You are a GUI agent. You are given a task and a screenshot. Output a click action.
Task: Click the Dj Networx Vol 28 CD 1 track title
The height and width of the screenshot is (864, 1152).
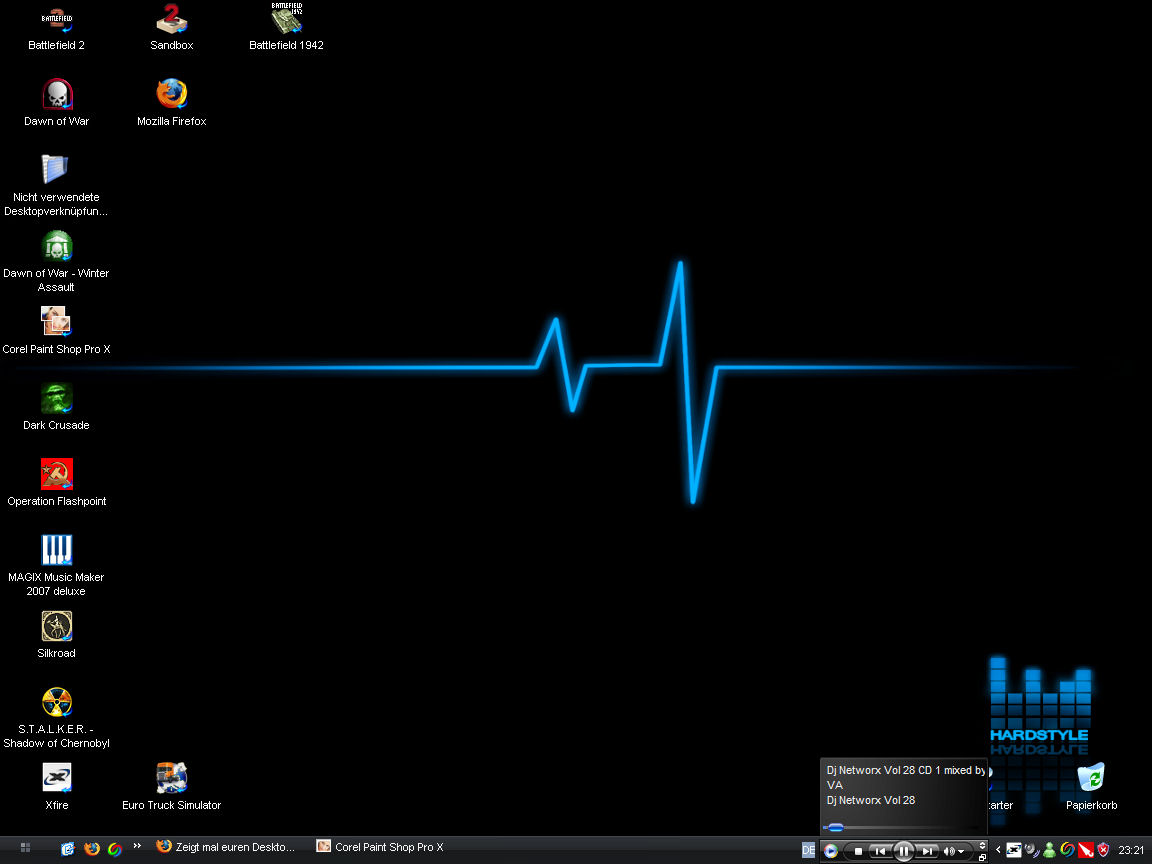905,770
